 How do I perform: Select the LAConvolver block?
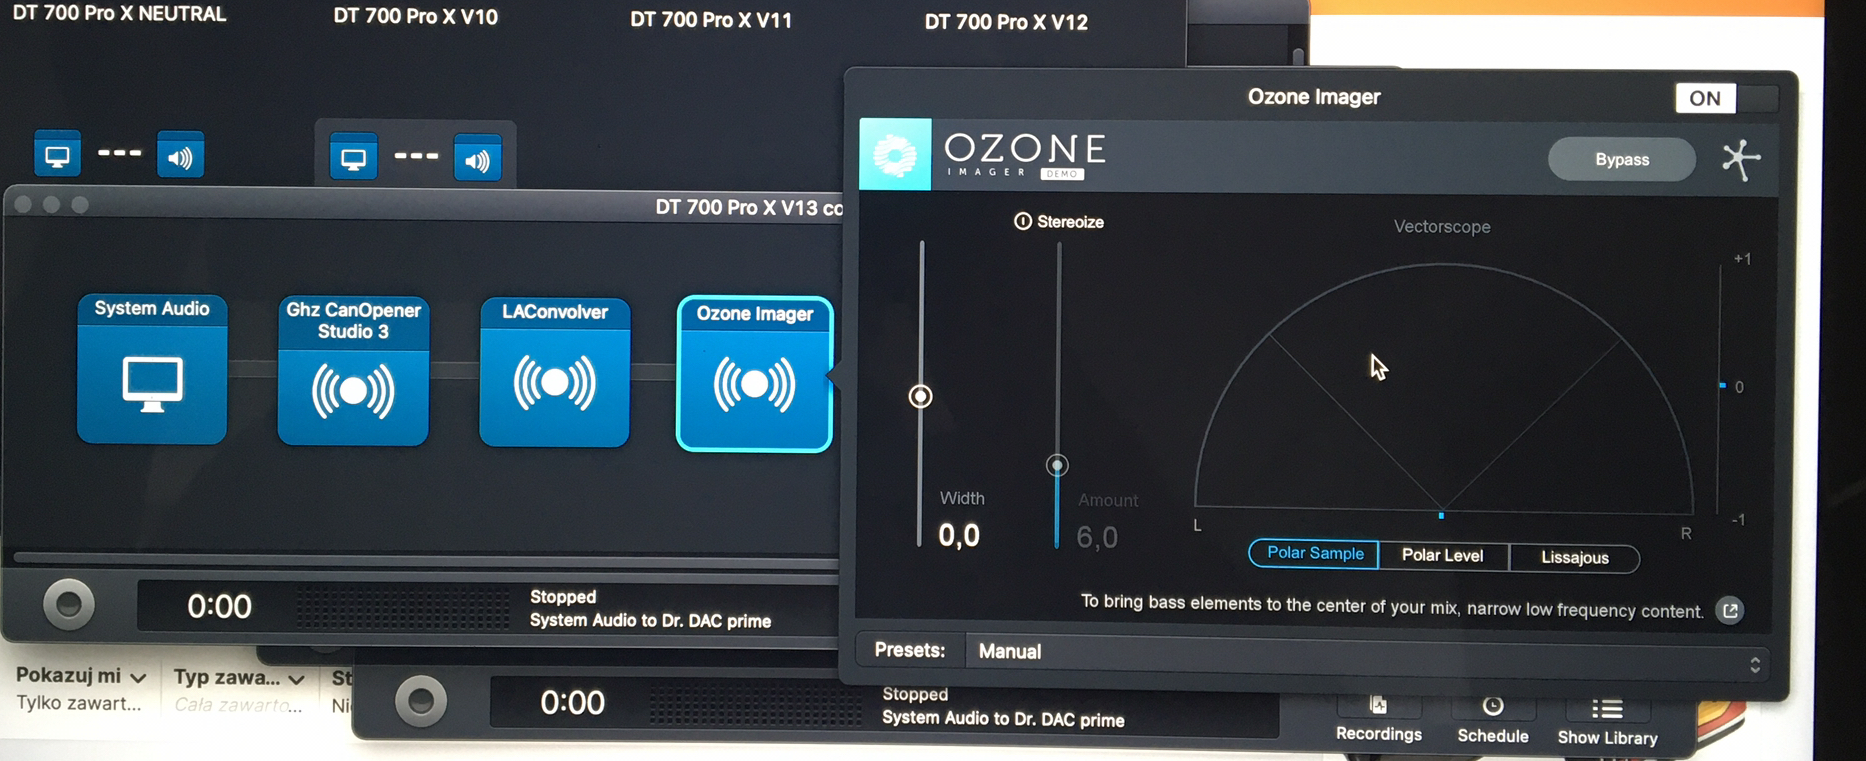(x=555, y=372)
